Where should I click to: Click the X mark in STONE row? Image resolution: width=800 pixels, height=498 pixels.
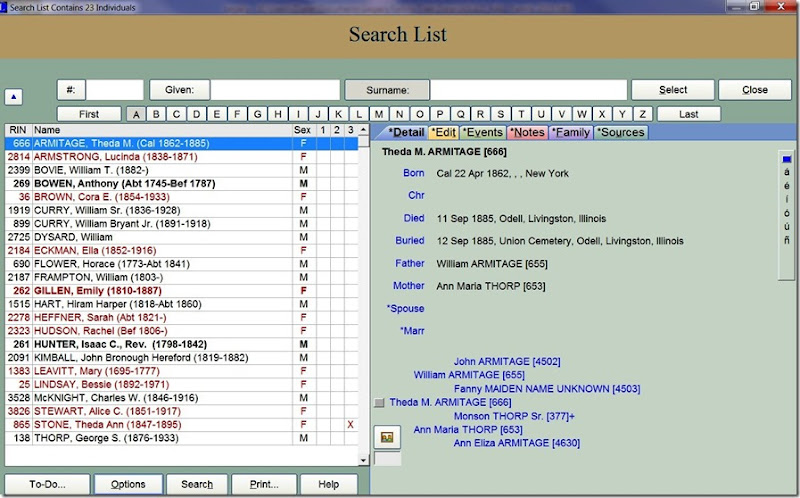pos(351,425)
